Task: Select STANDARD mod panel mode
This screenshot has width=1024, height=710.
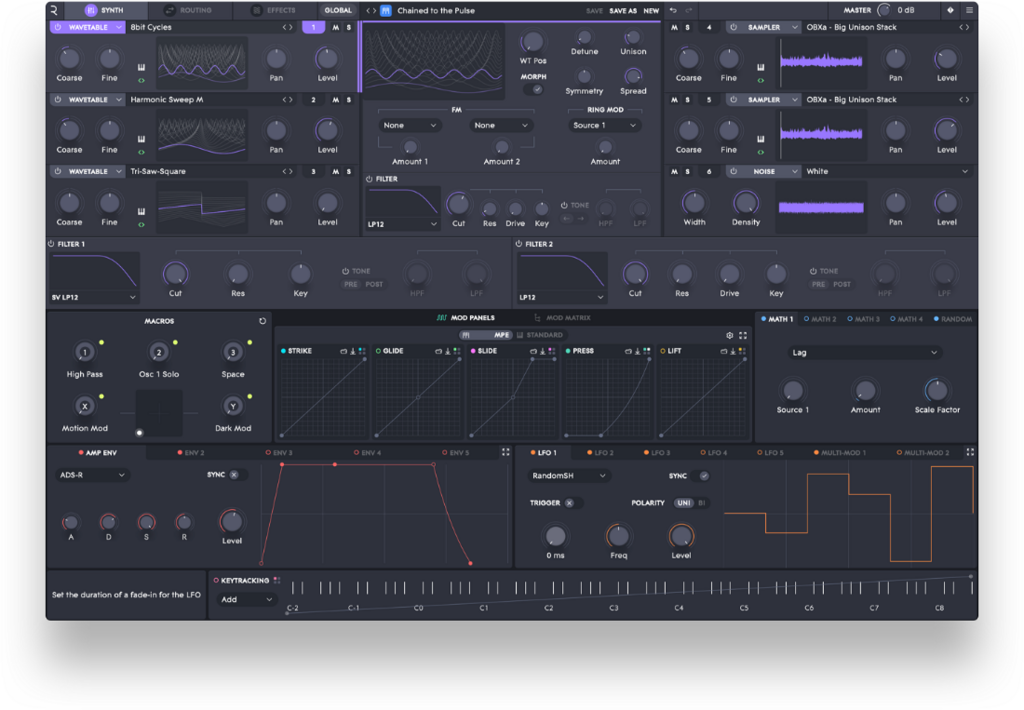Action: tap(540, 335)
